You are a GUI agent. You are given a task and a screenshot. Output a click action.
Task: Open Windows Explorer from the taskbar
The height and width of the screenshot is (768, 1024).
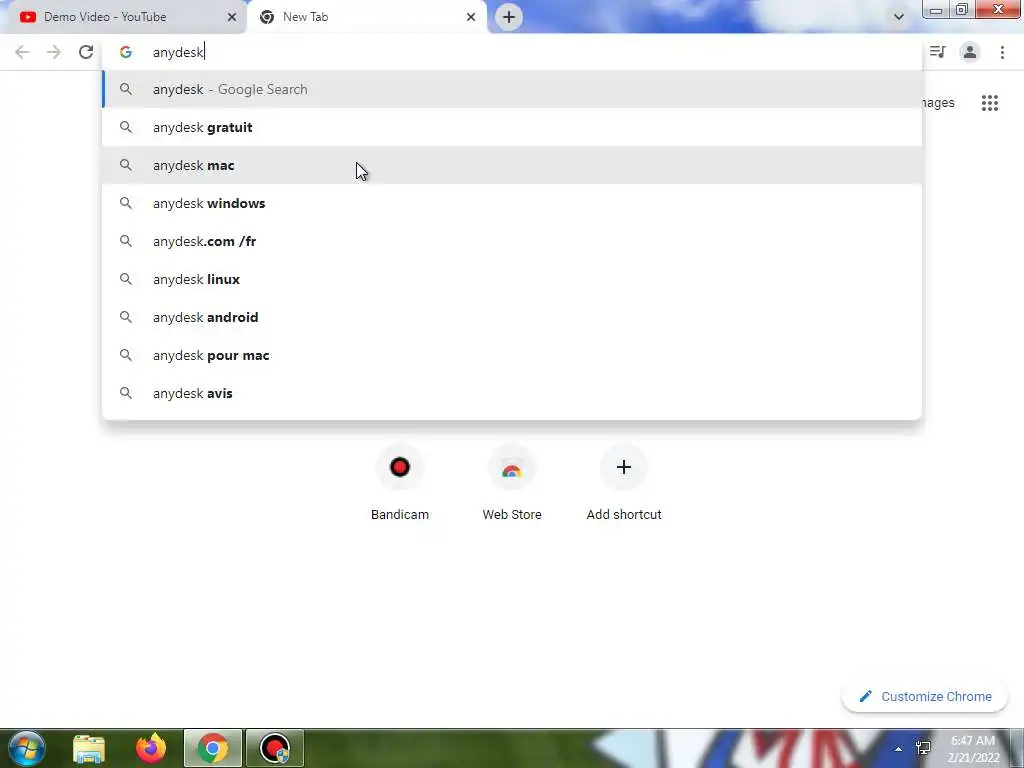point(89,748)
